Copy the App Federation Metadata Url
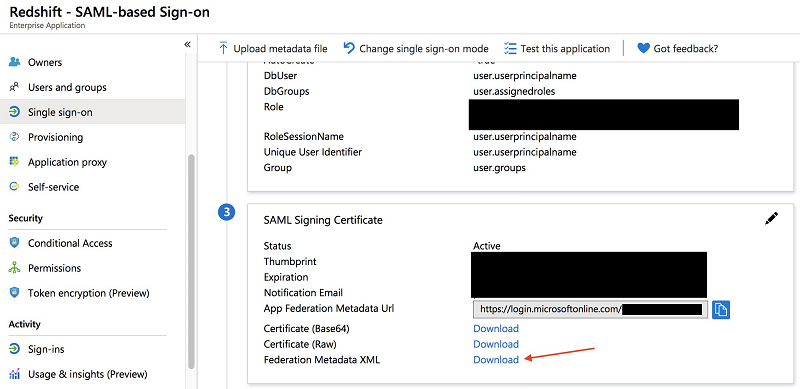Viewport: 800px width, 389px height. click(721, 309)
